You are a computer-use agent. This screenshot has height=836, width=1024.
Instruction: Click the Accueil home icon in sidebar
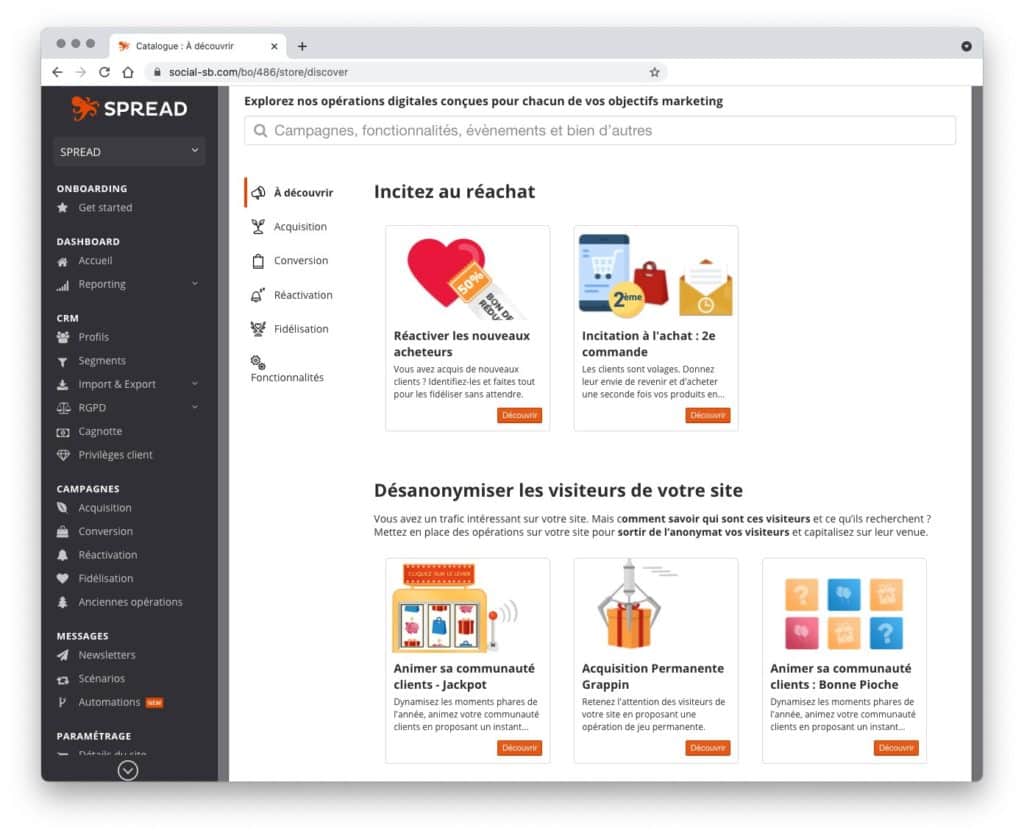coord(63,261)
